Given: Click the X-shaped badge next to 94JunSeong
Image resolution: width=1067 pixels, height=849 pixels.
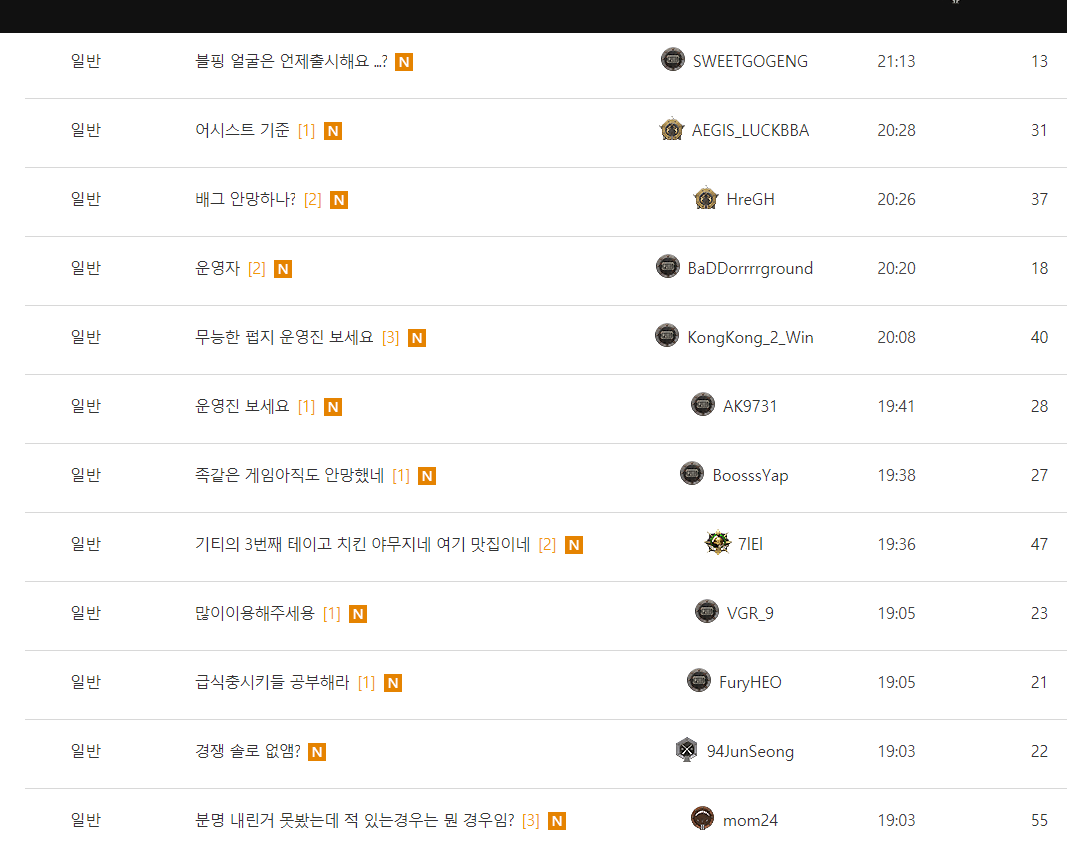Looking at the screenshot, I should pos(687,750).
